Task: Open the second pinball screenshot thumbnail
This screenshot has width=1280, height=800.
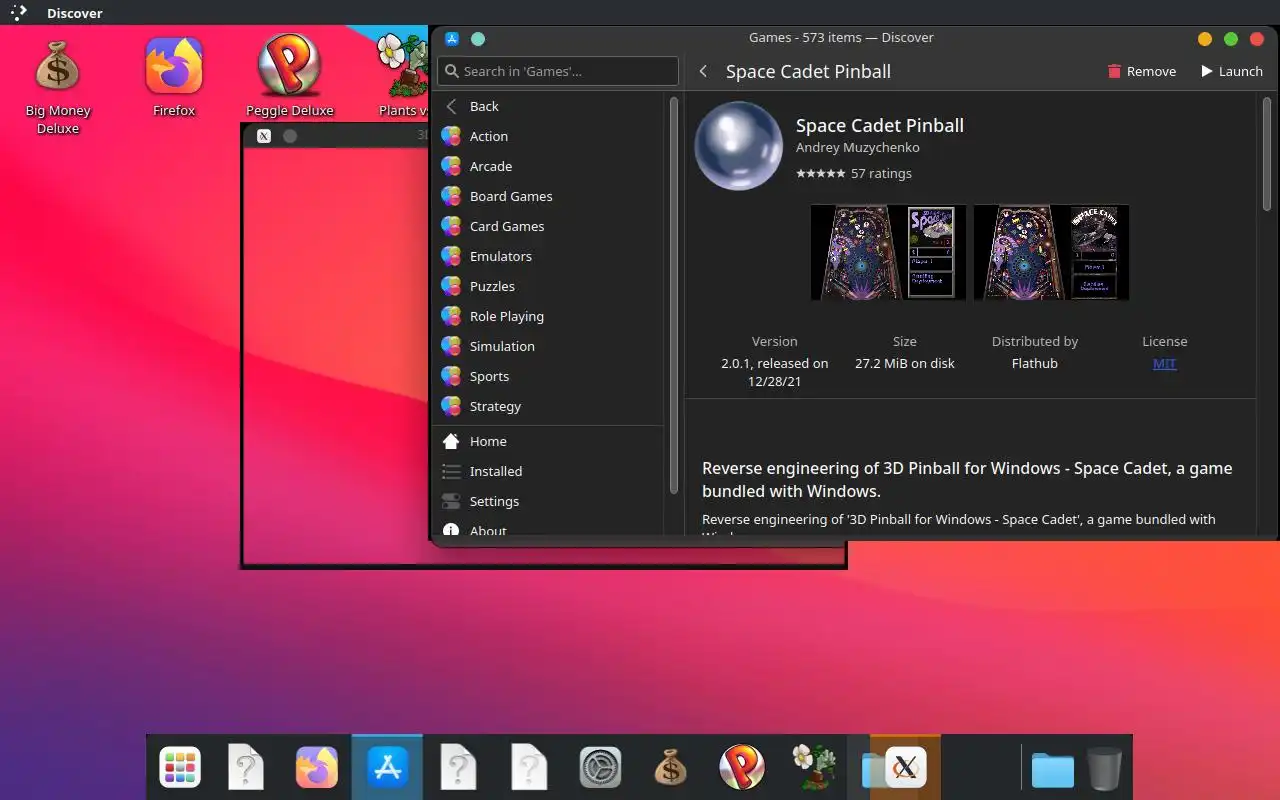Action: point(1051,252)
